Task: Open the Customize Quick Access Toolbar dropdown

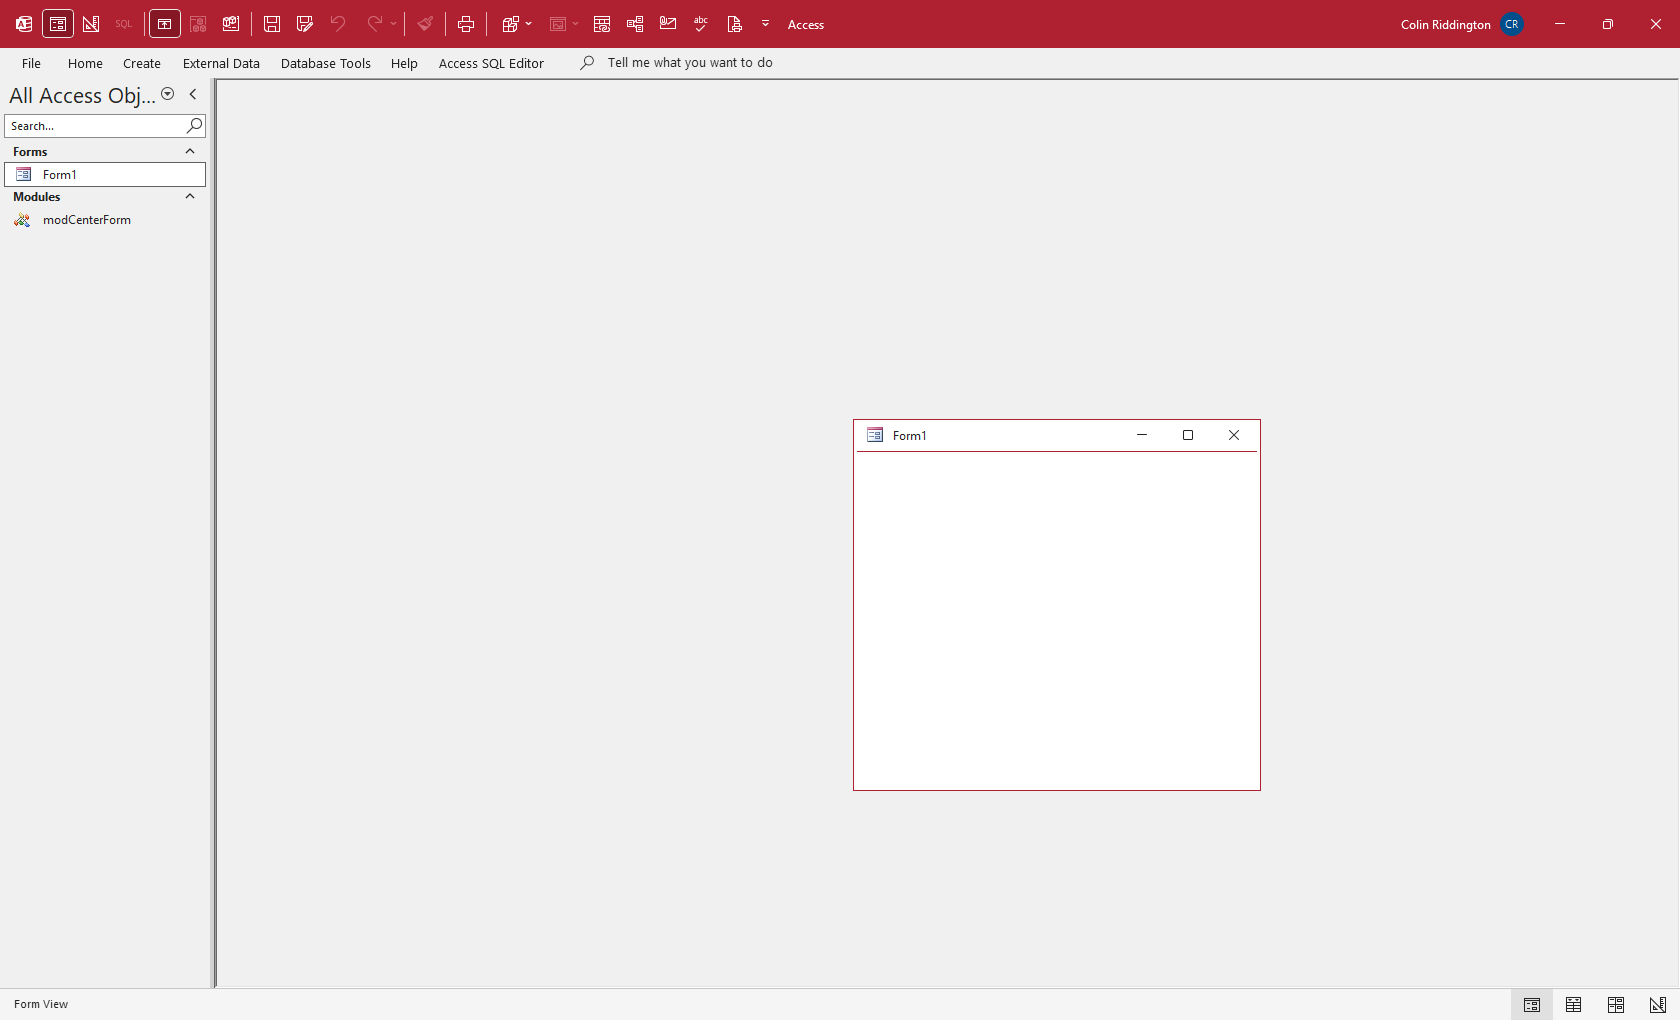Action: click(766, 24)
